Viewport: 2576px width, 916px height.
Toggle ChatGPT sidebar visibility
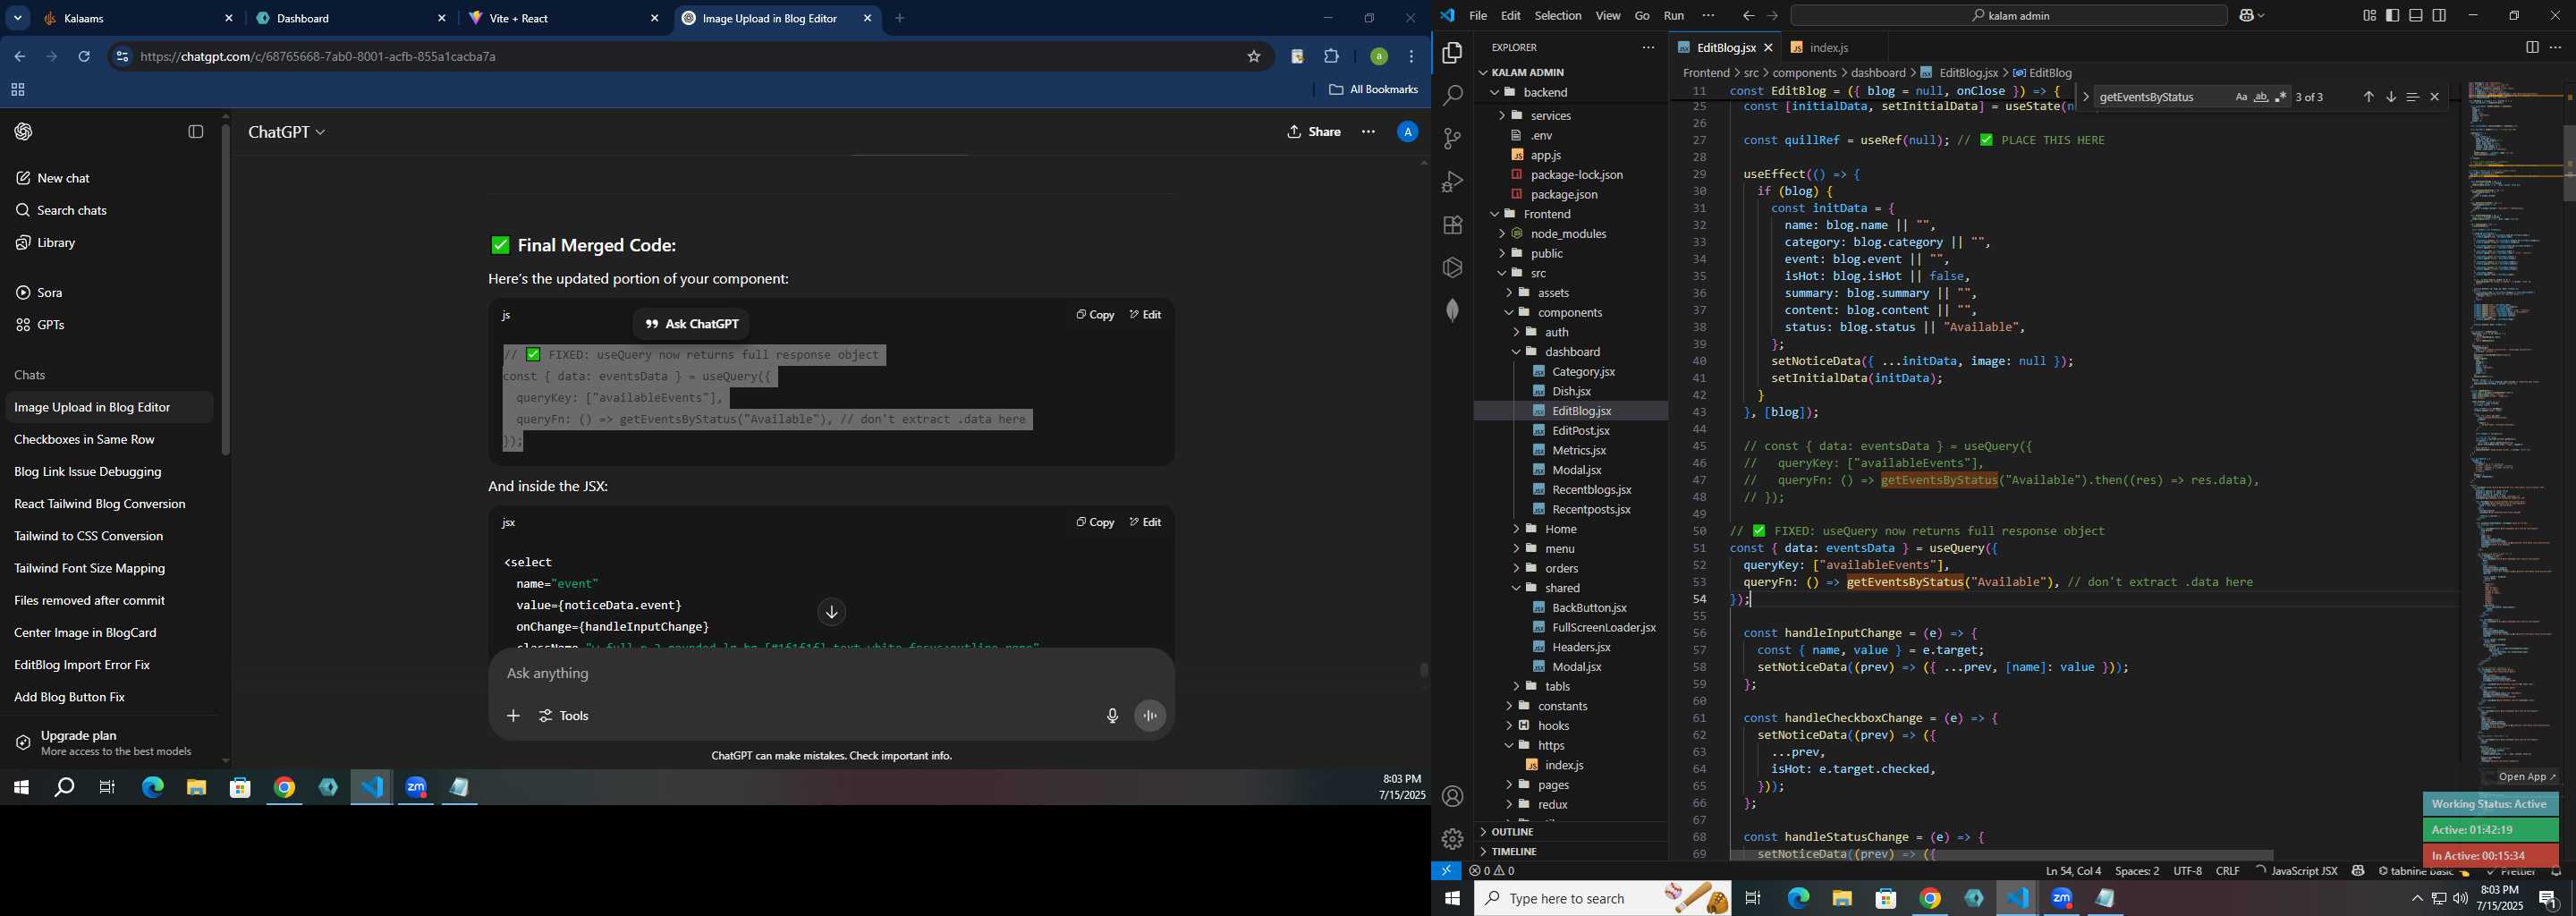[196, 132]
